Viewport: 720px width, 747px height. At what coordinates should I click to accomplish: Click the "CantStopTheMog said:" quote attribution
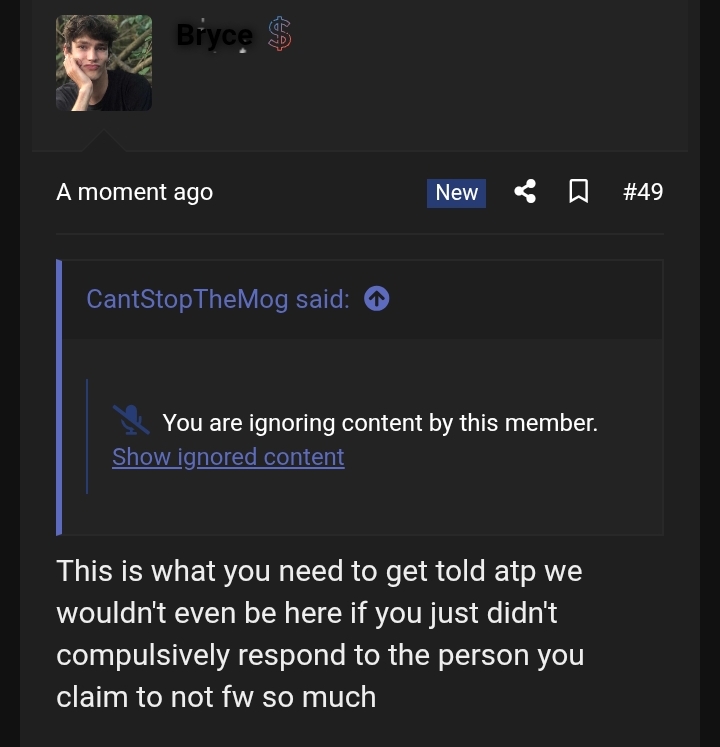[x=218, y=299]
